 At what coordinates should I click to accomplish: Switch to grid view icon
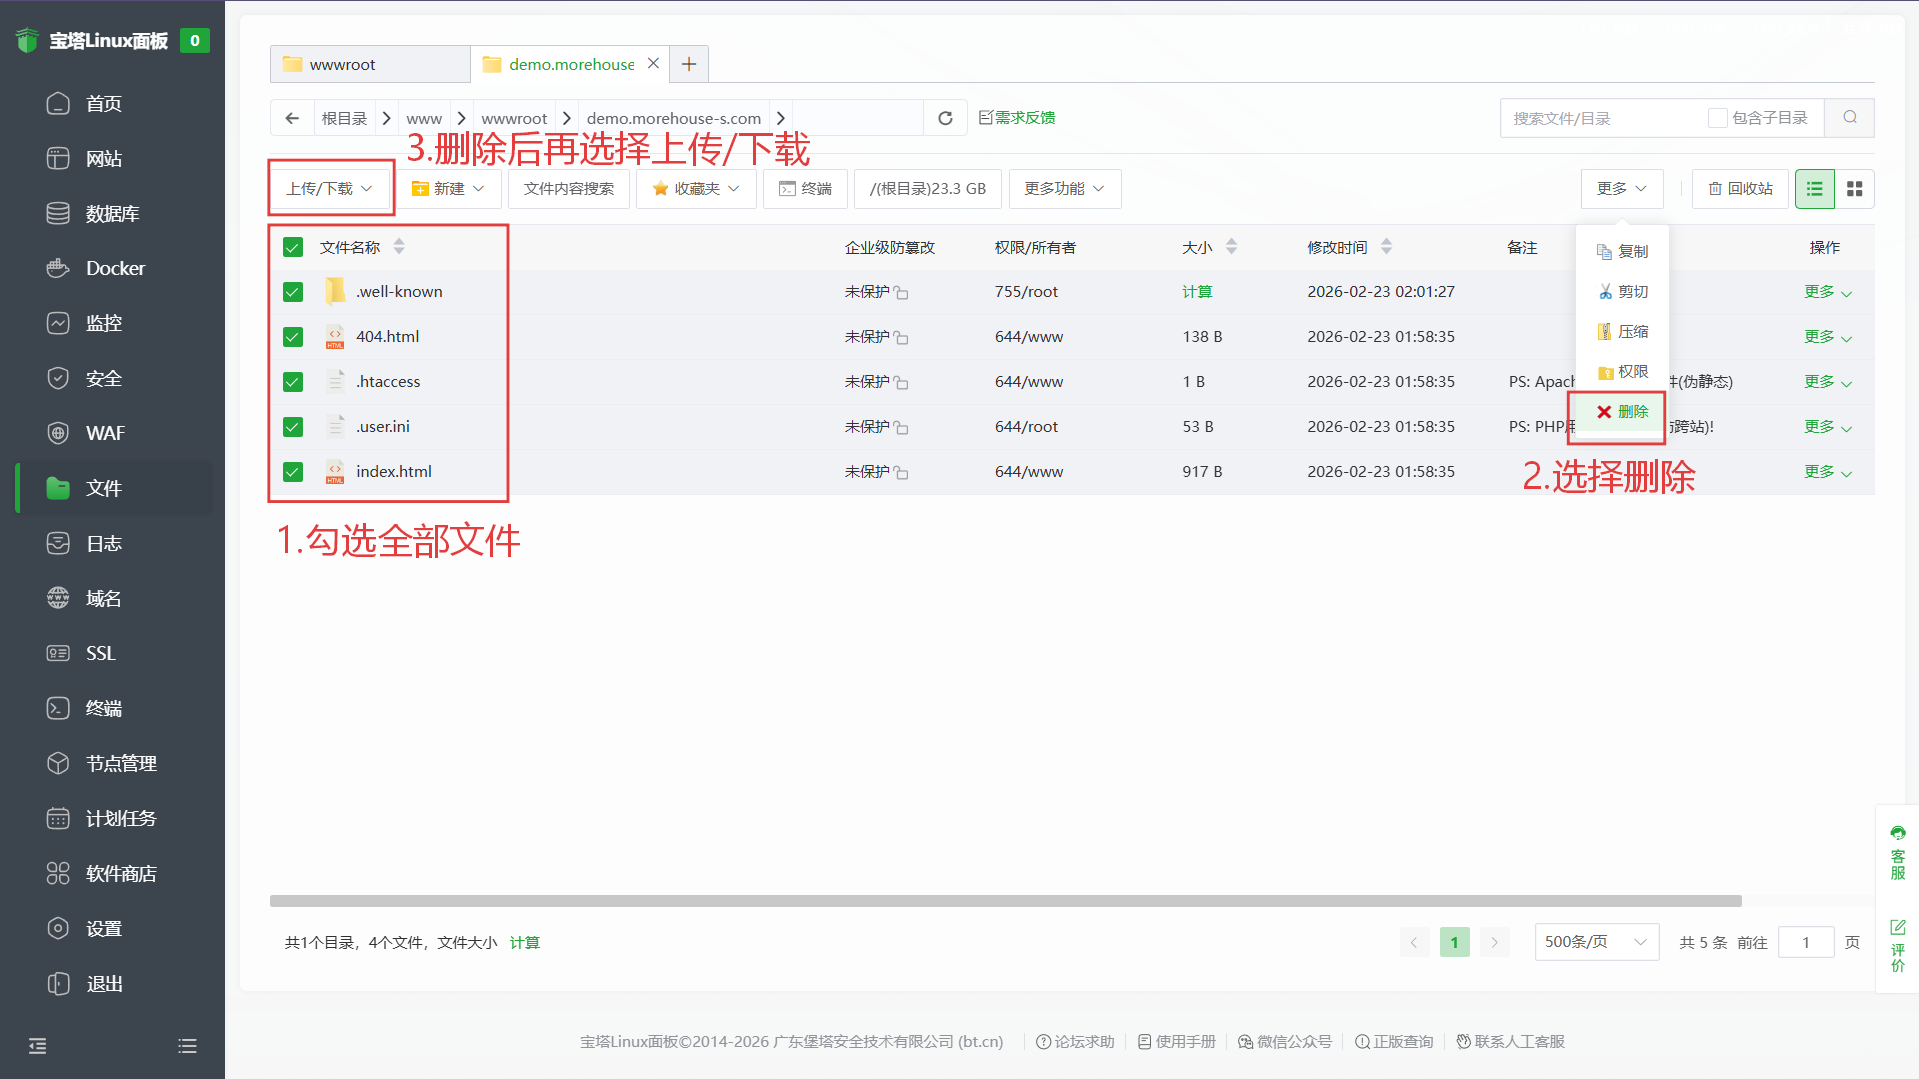pos(1854,189)
